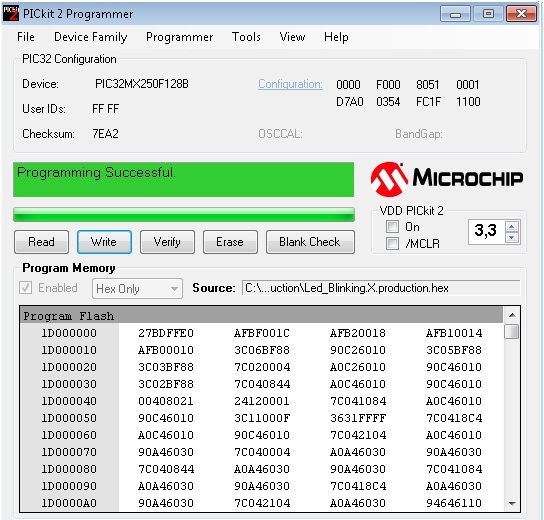The width and height of the screenshot is (544, 520).
Task: Open the Configuration link
Action: click(290, 84)
